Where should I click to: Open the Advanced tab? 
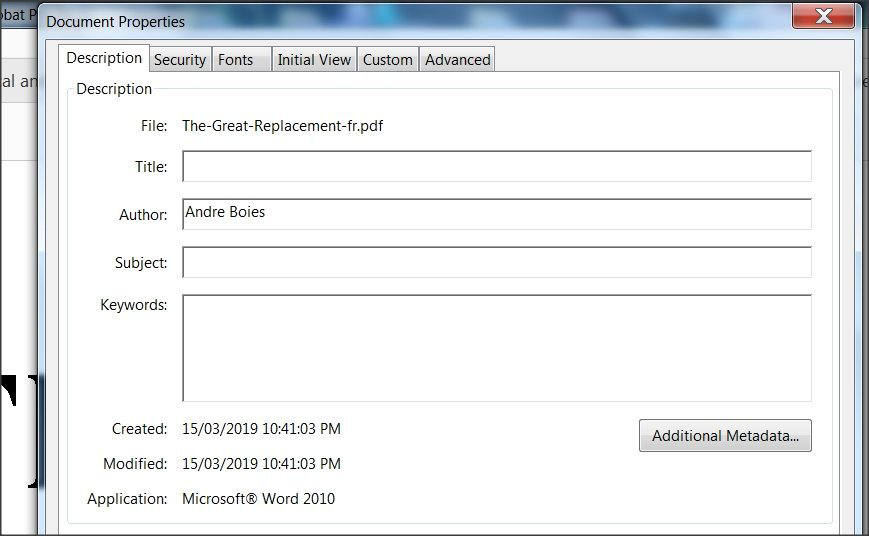pos(457,59)
